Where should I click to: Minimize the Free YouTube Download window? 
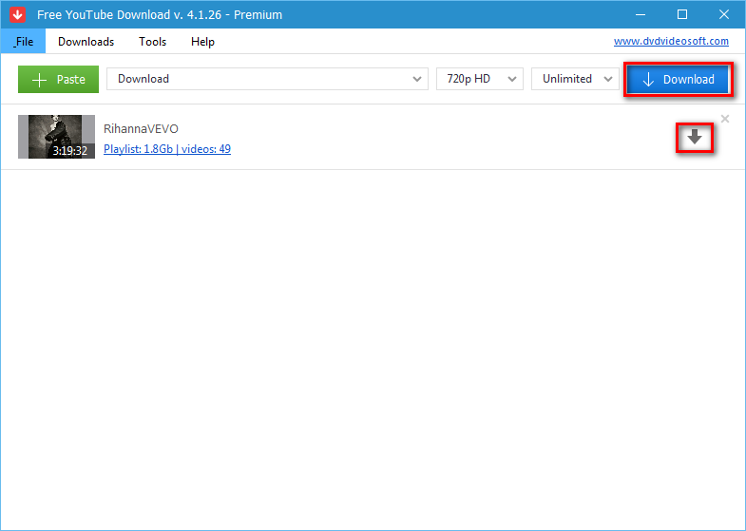click(640, 15)
